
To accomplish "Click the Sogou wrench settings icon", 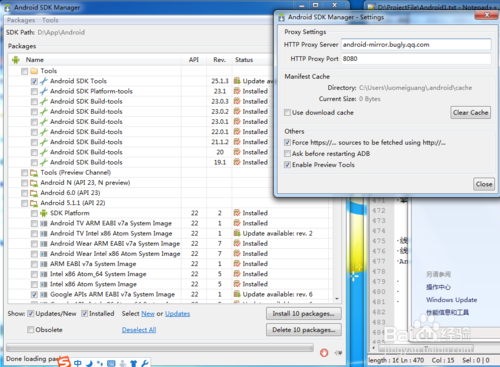I will 145,363.
